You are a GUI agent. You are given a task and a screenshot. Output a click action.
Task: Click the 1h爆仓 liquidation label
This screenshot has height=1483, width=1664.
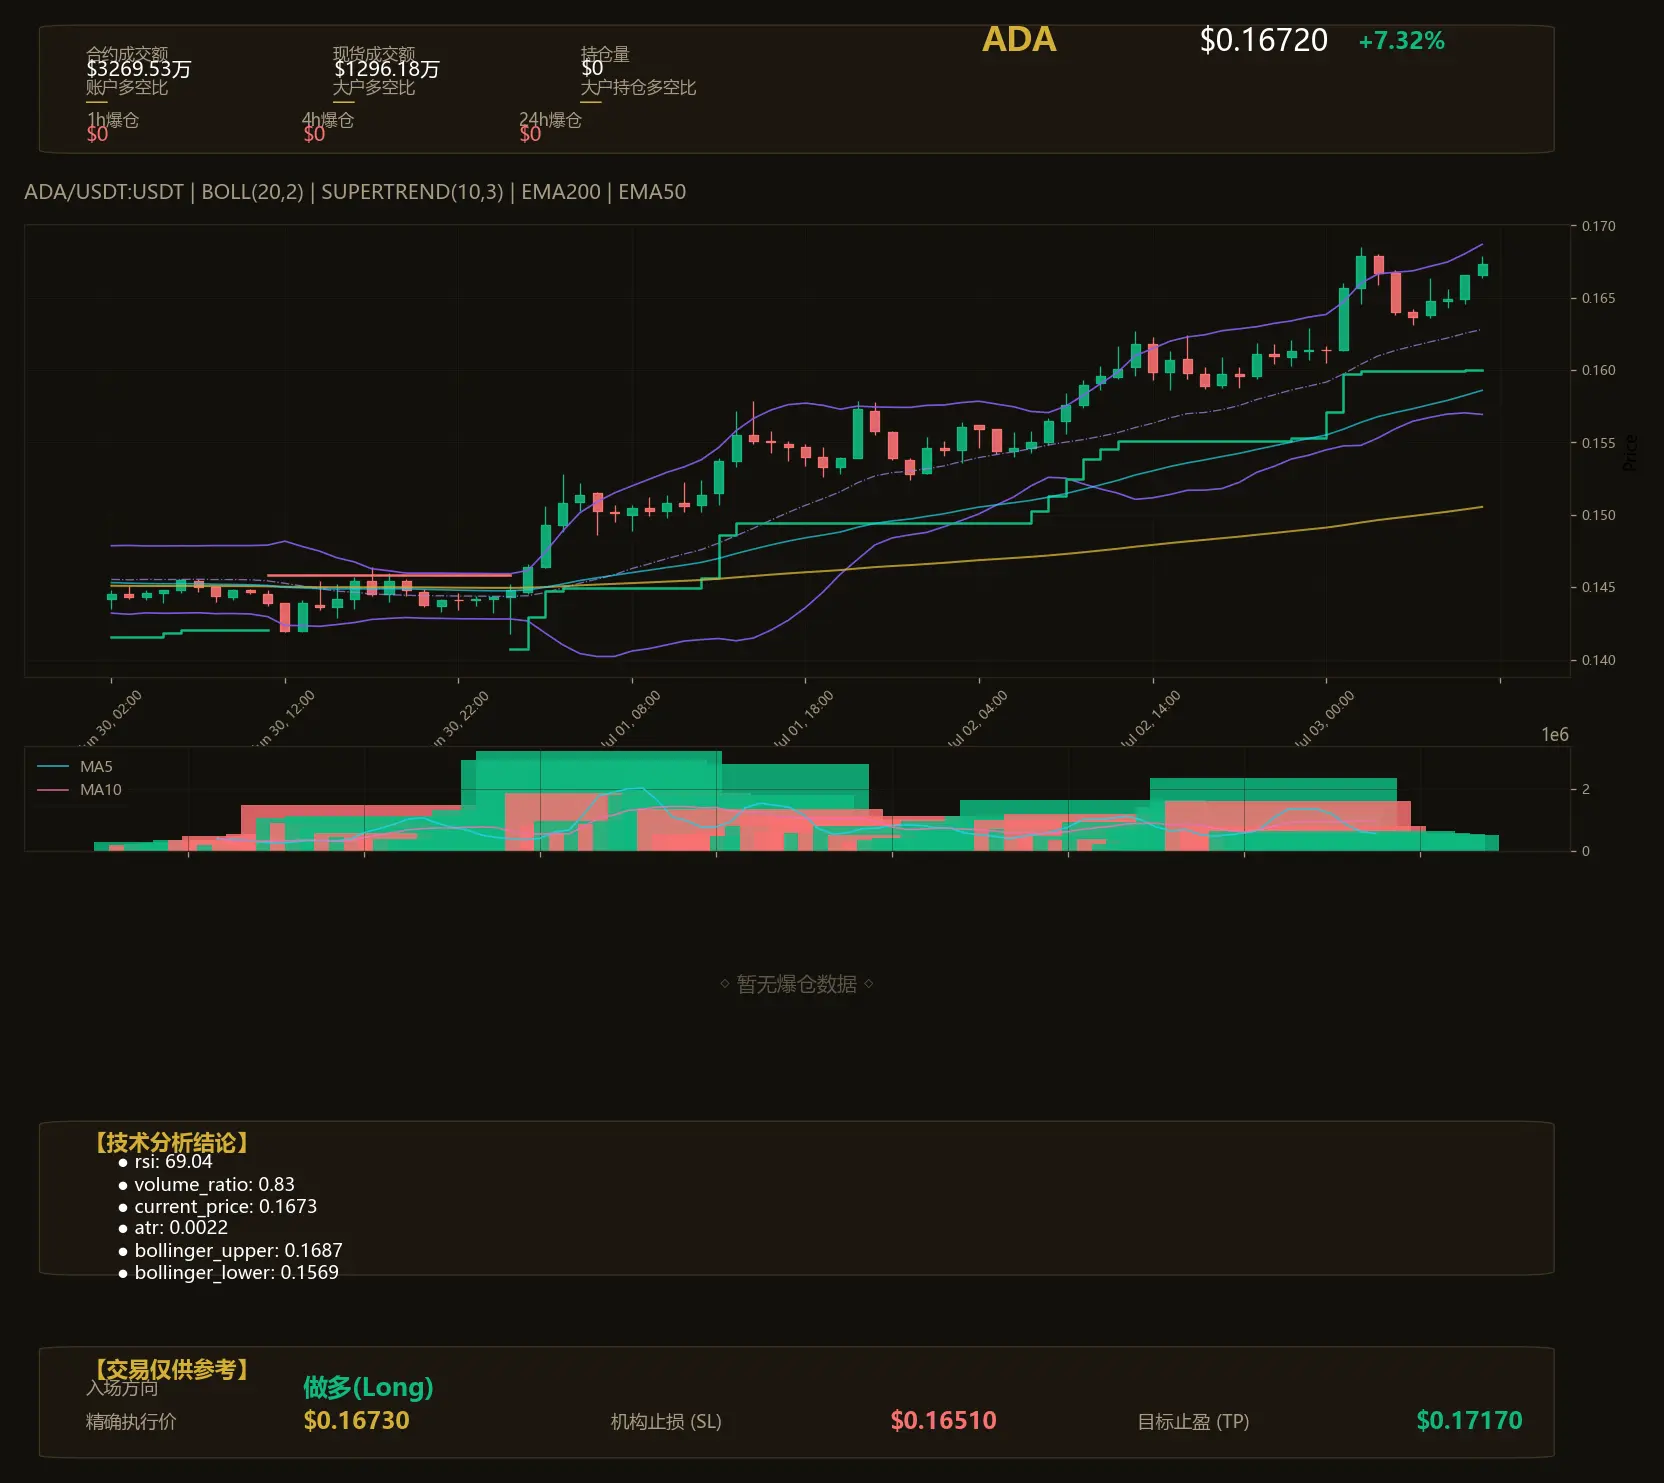tap(112, 120)
